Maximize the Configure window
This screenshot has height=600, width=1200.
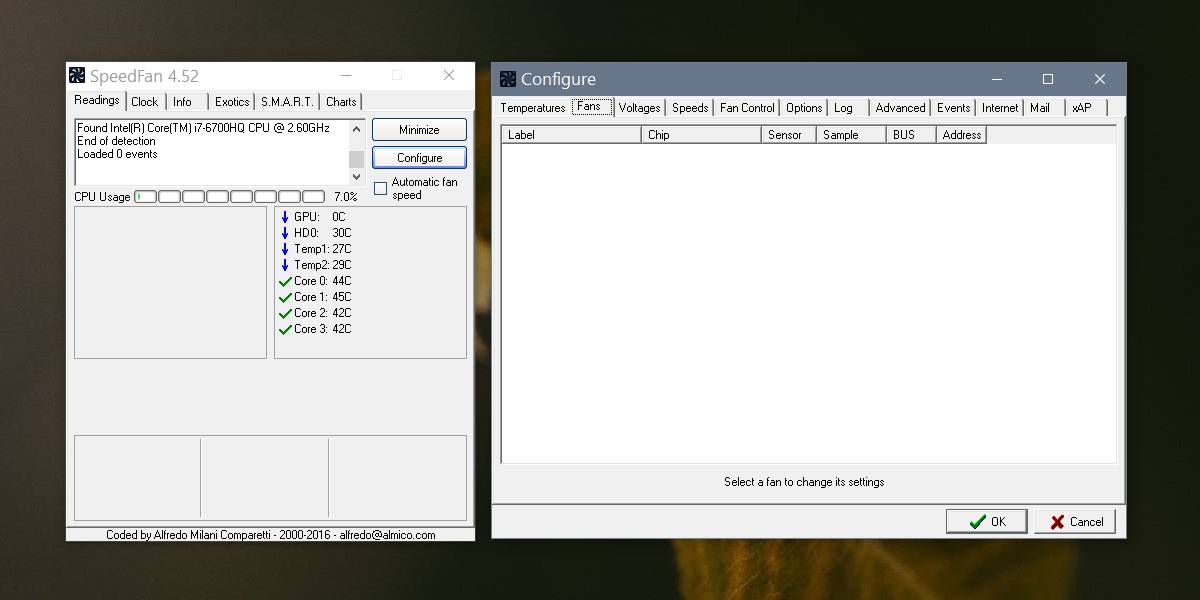1048,79
